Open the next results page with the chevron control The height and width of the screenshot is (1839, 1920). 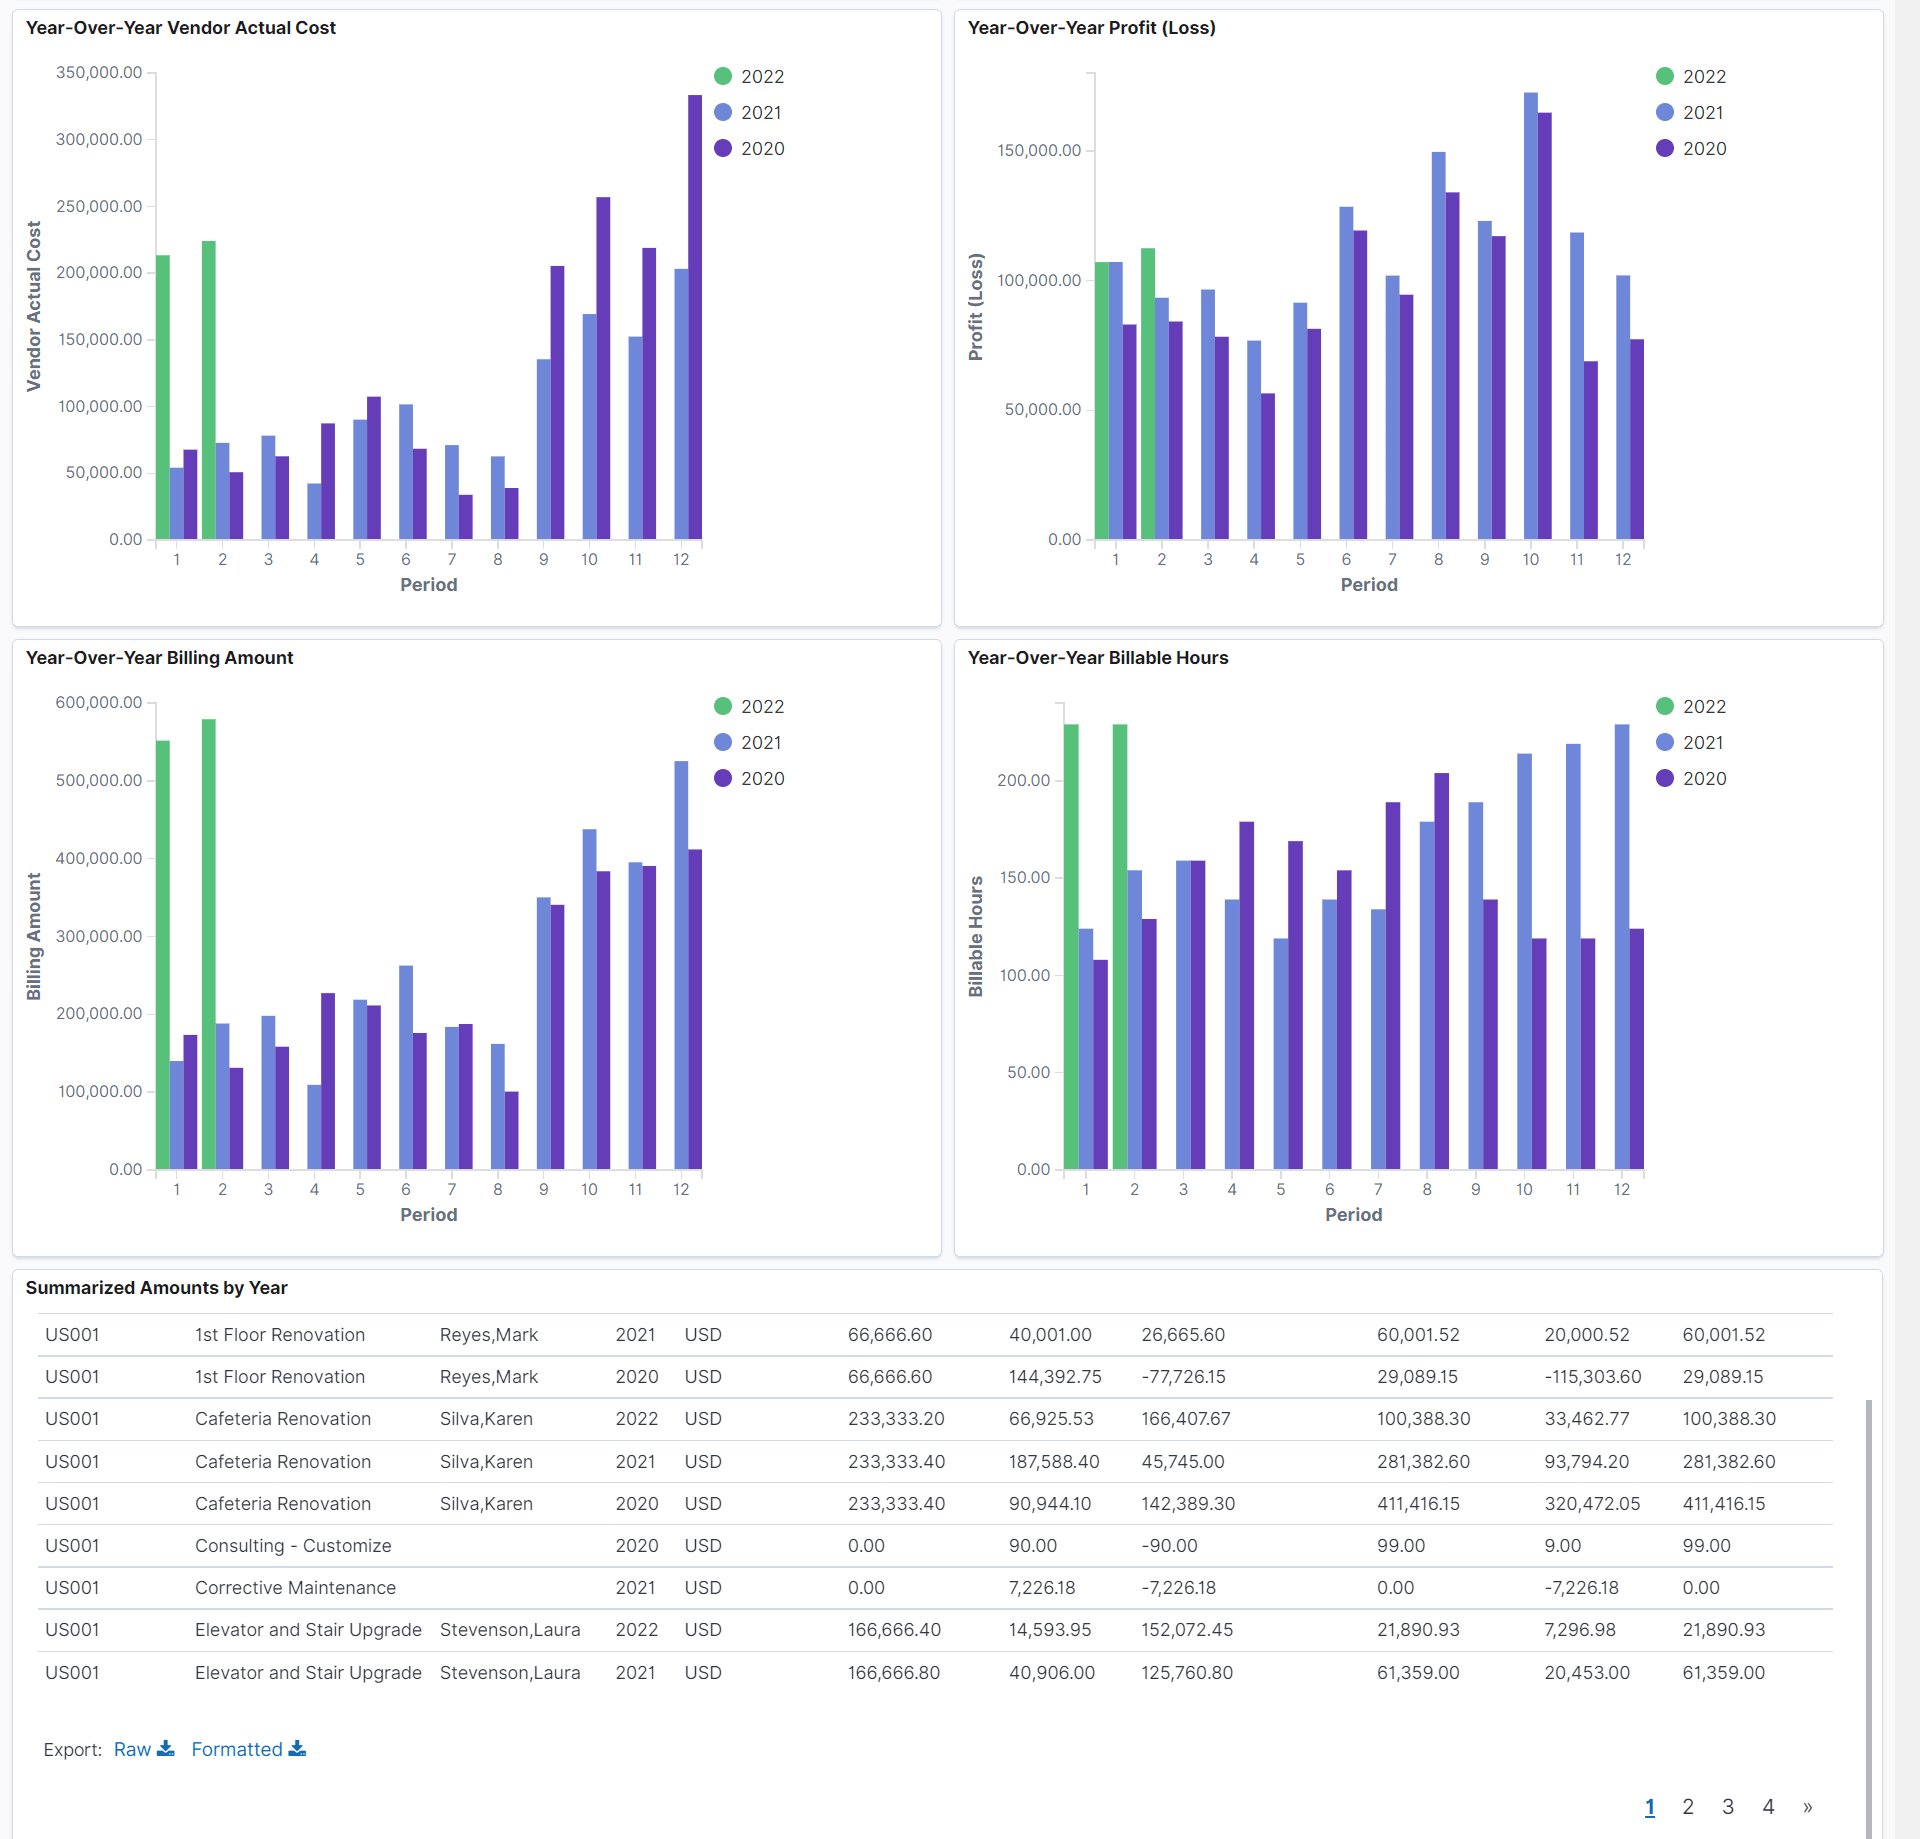point(1807,1806)
